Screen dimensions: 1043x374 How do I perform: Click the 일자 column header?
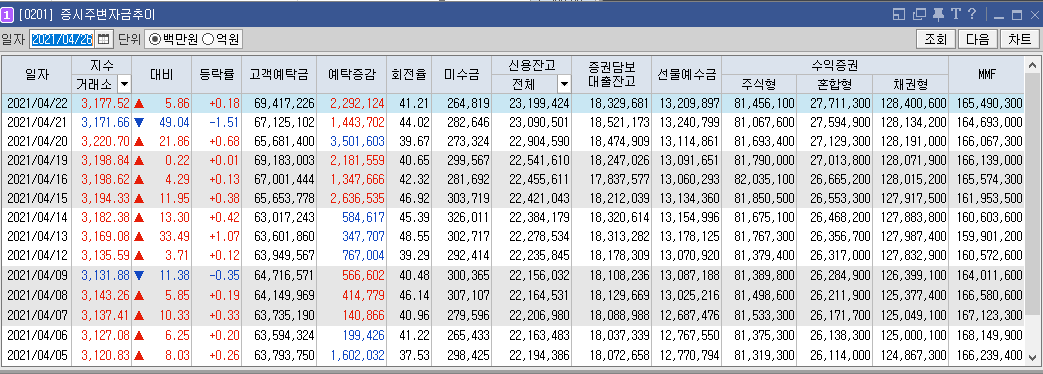tap(36, 75)
